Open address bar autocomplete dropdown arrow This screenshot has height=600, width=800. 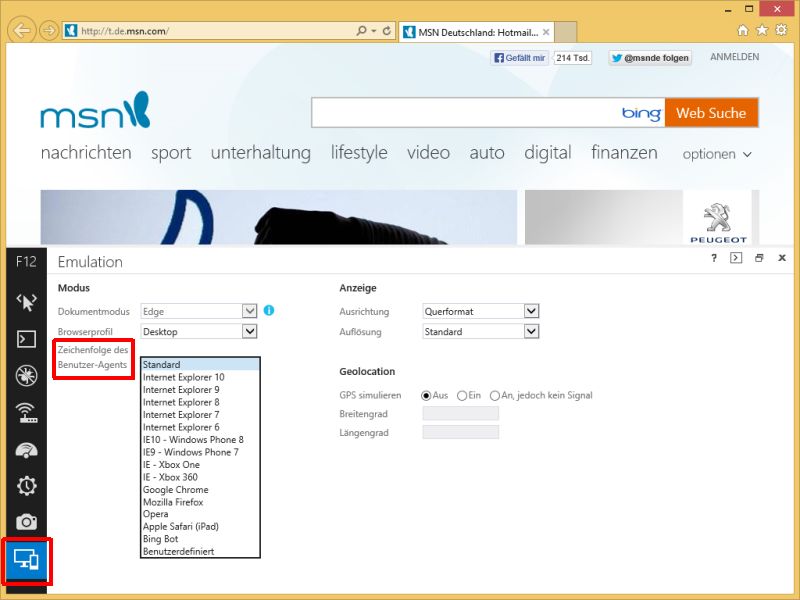click(x=374, y=31)
